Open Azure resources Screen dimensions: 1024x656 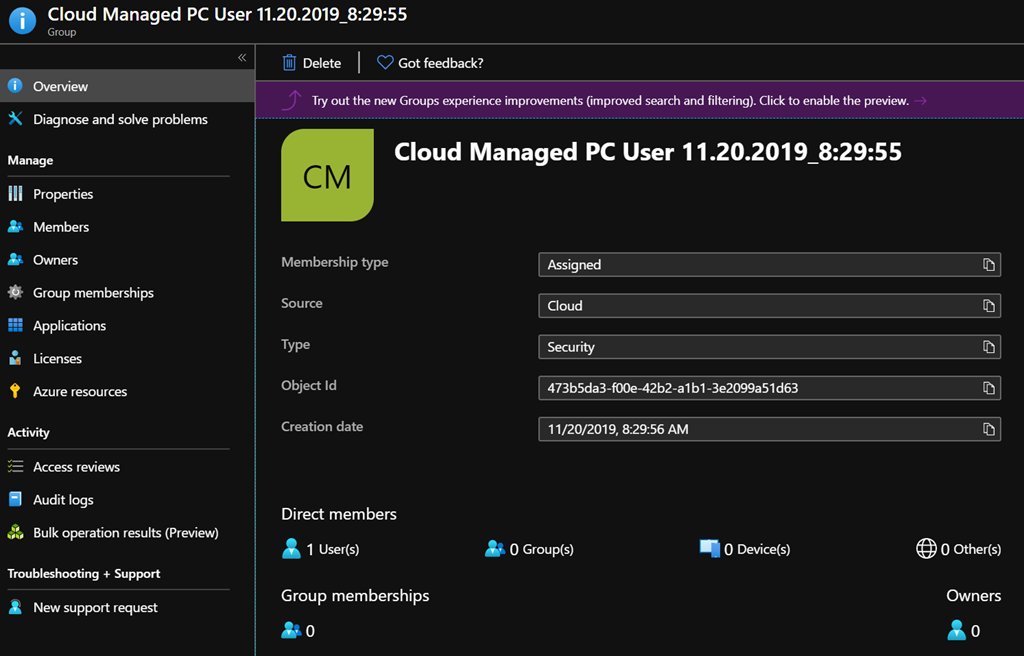tap(80, 392)
